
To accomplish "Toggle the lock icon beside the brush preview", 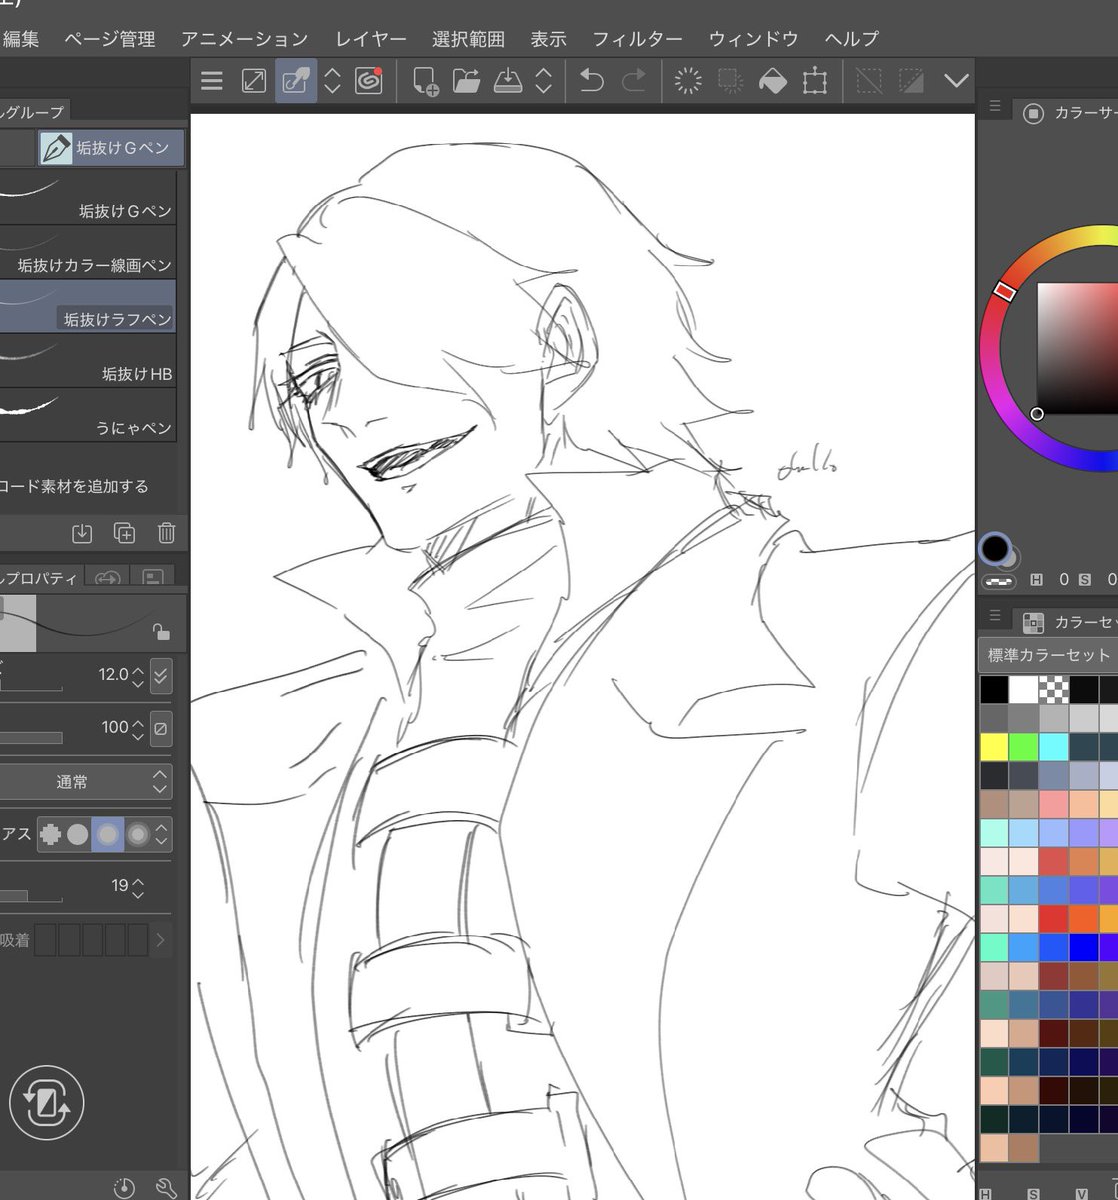I will tap(161, 631).
